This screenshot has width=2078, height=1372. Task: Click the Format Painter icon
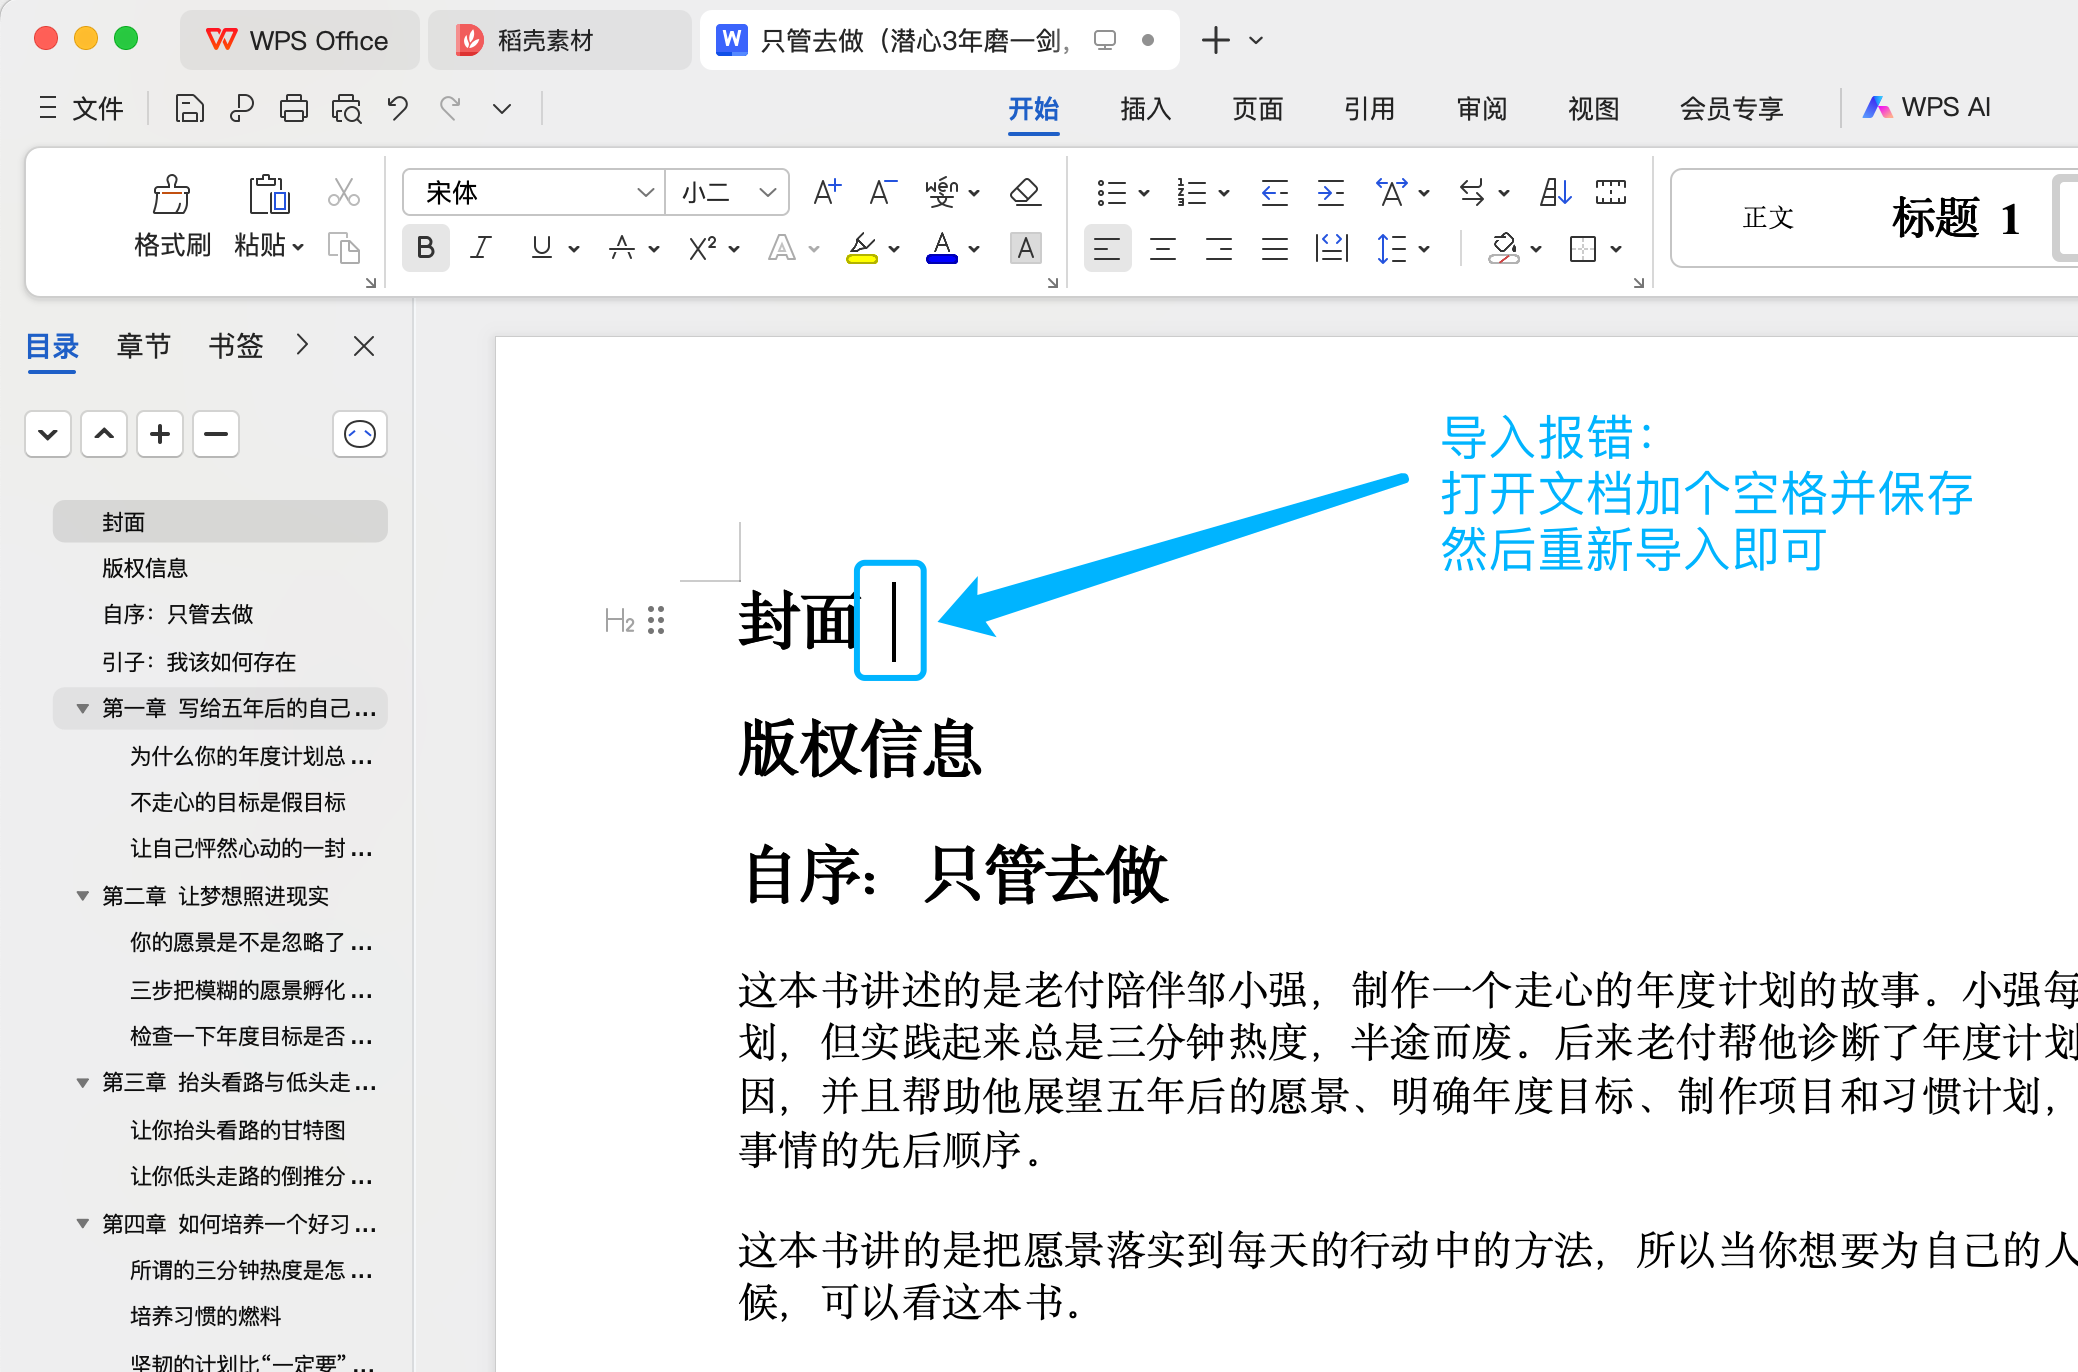[x=172, y=196]
